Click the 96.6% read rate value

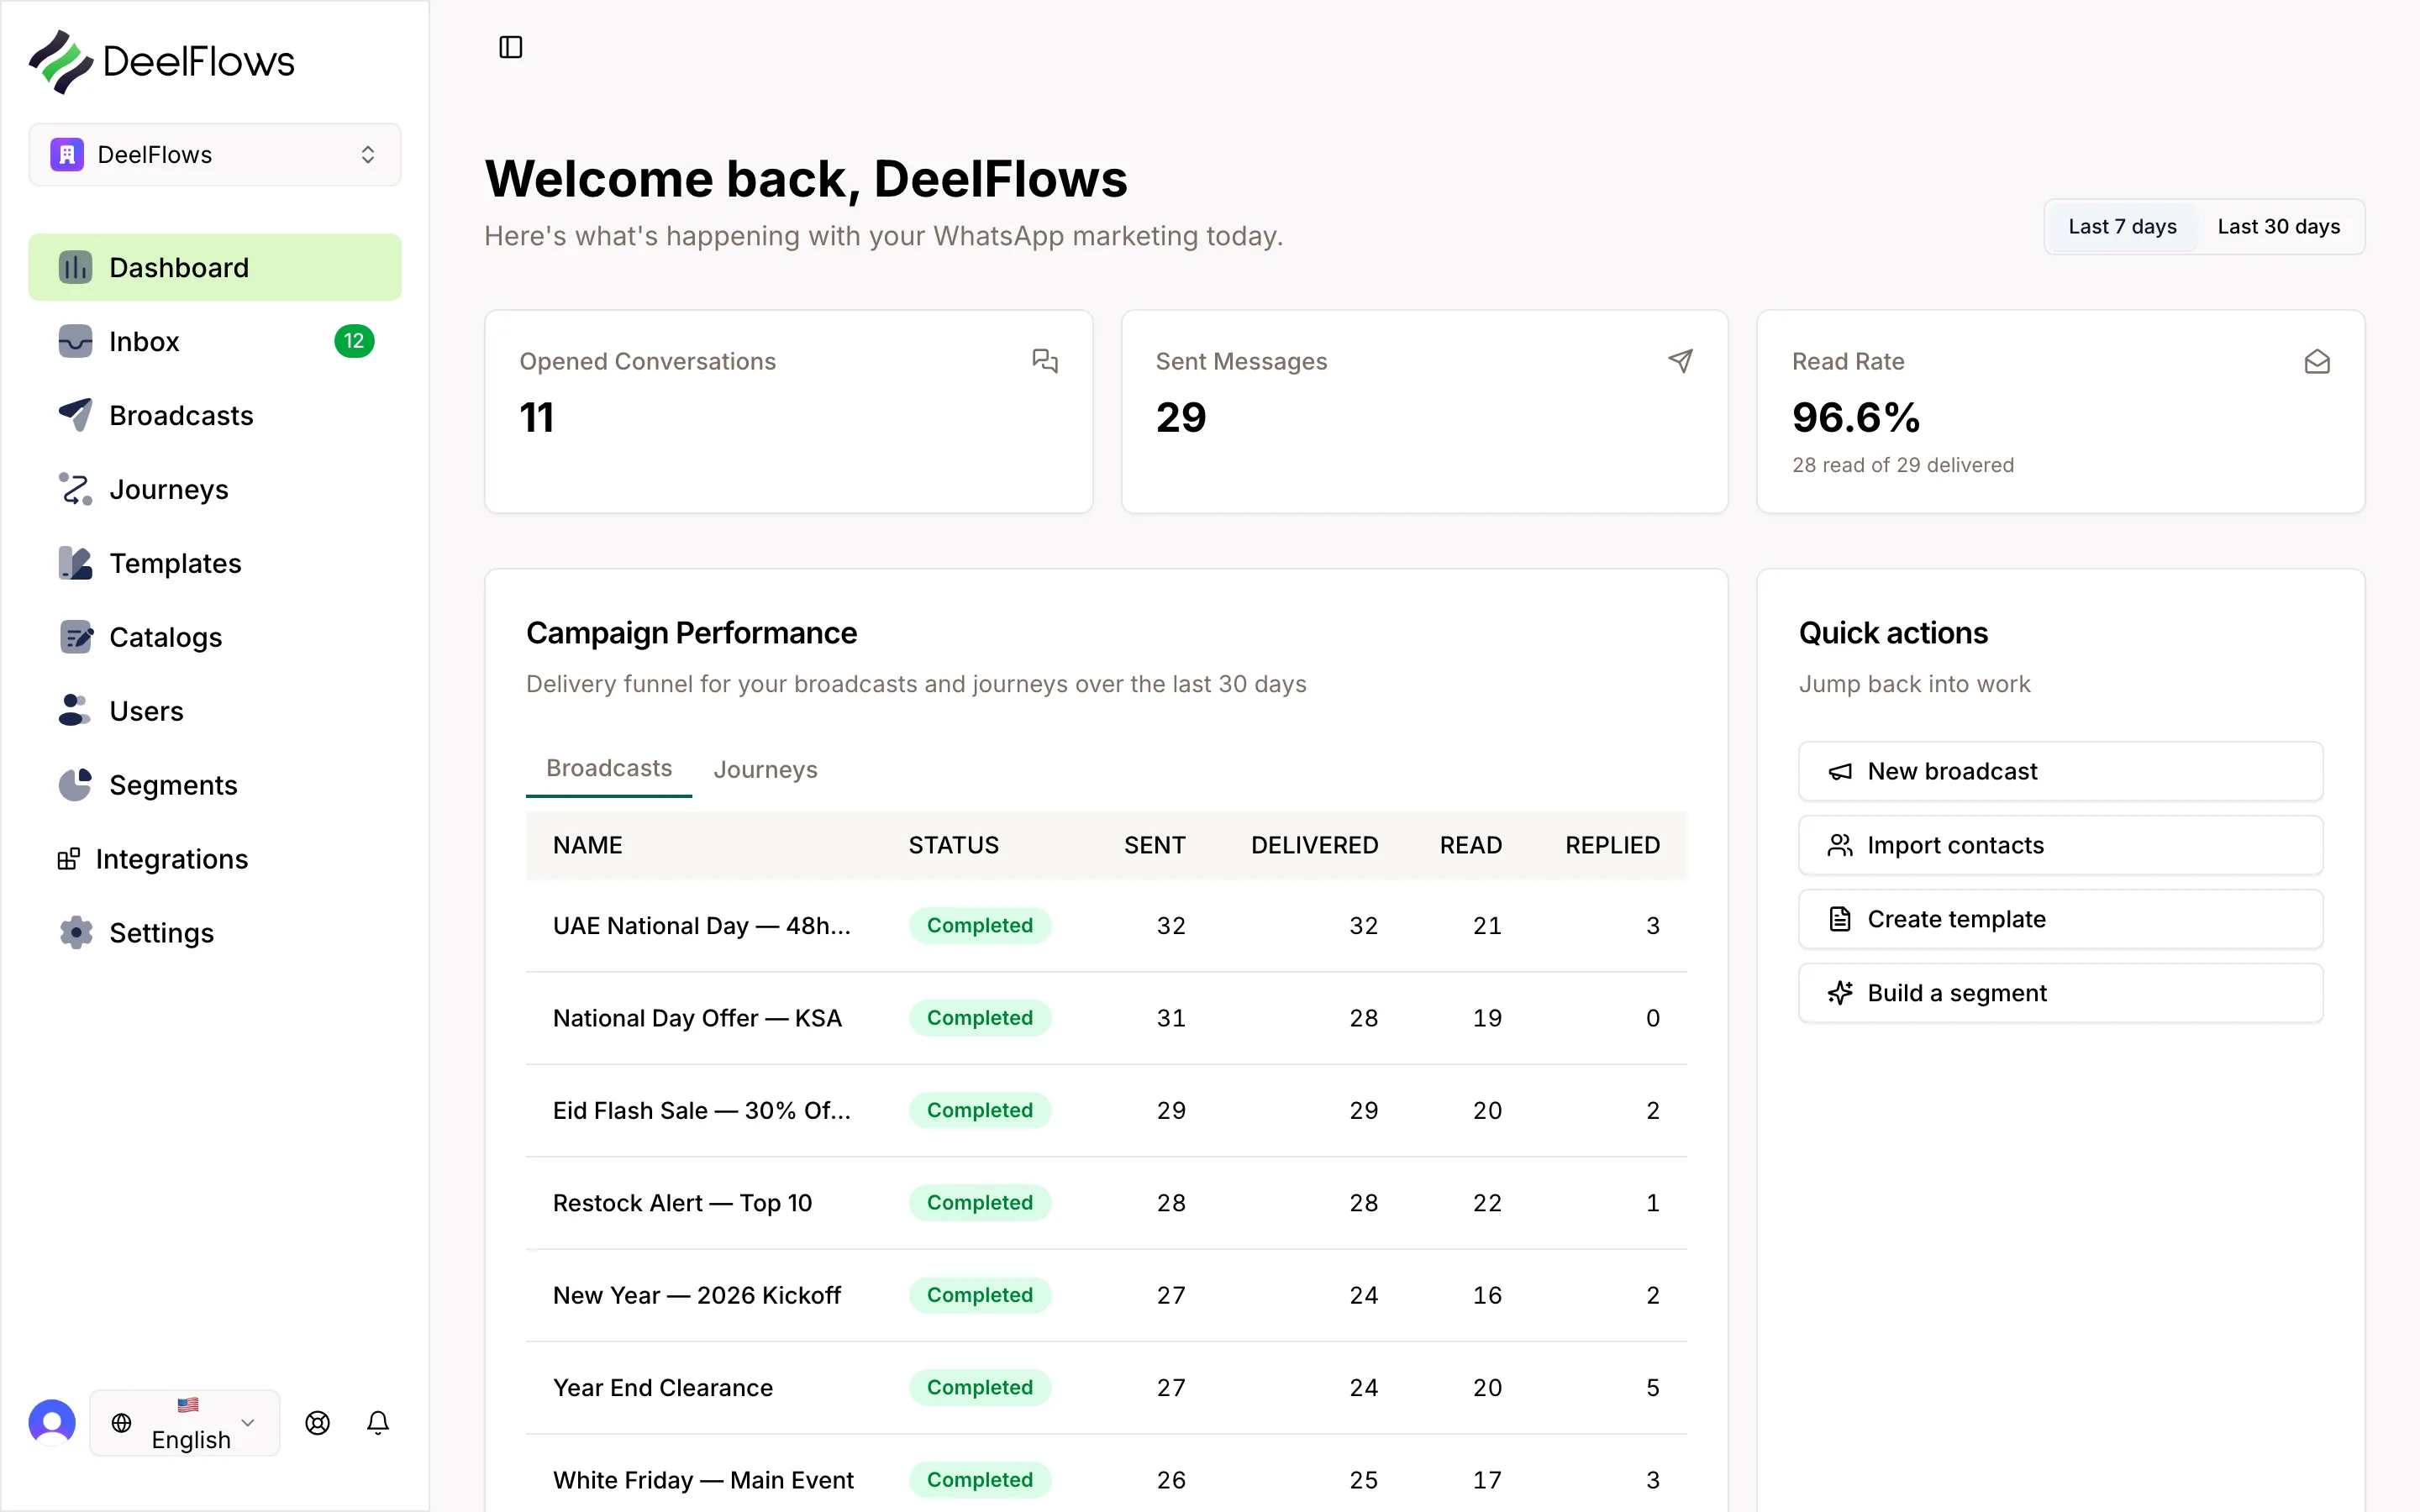[x=1856, y=417]
